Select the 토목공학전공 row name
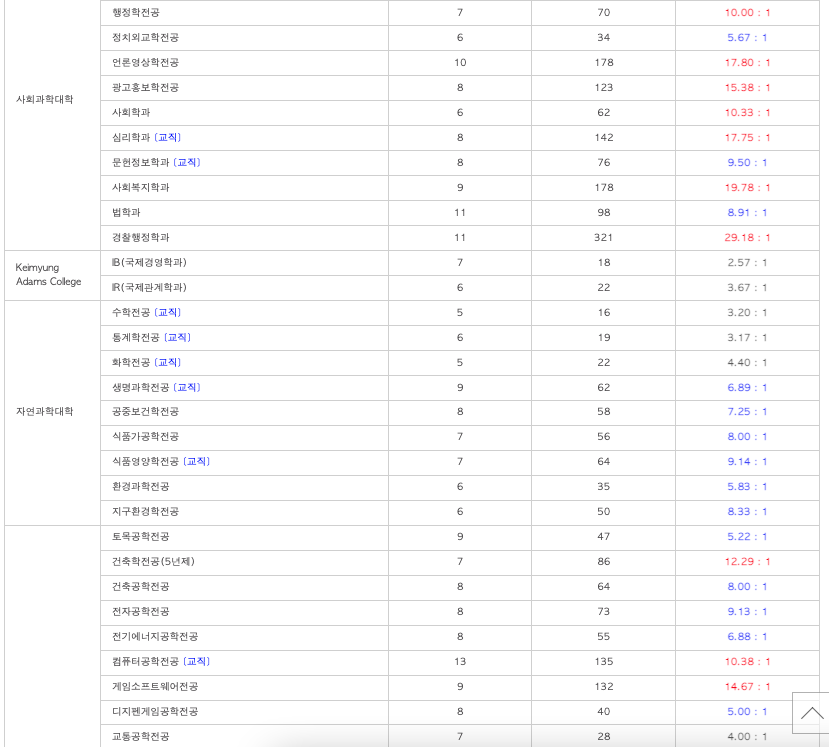This screenshot has height=747, width=829. tap(140, 537)
